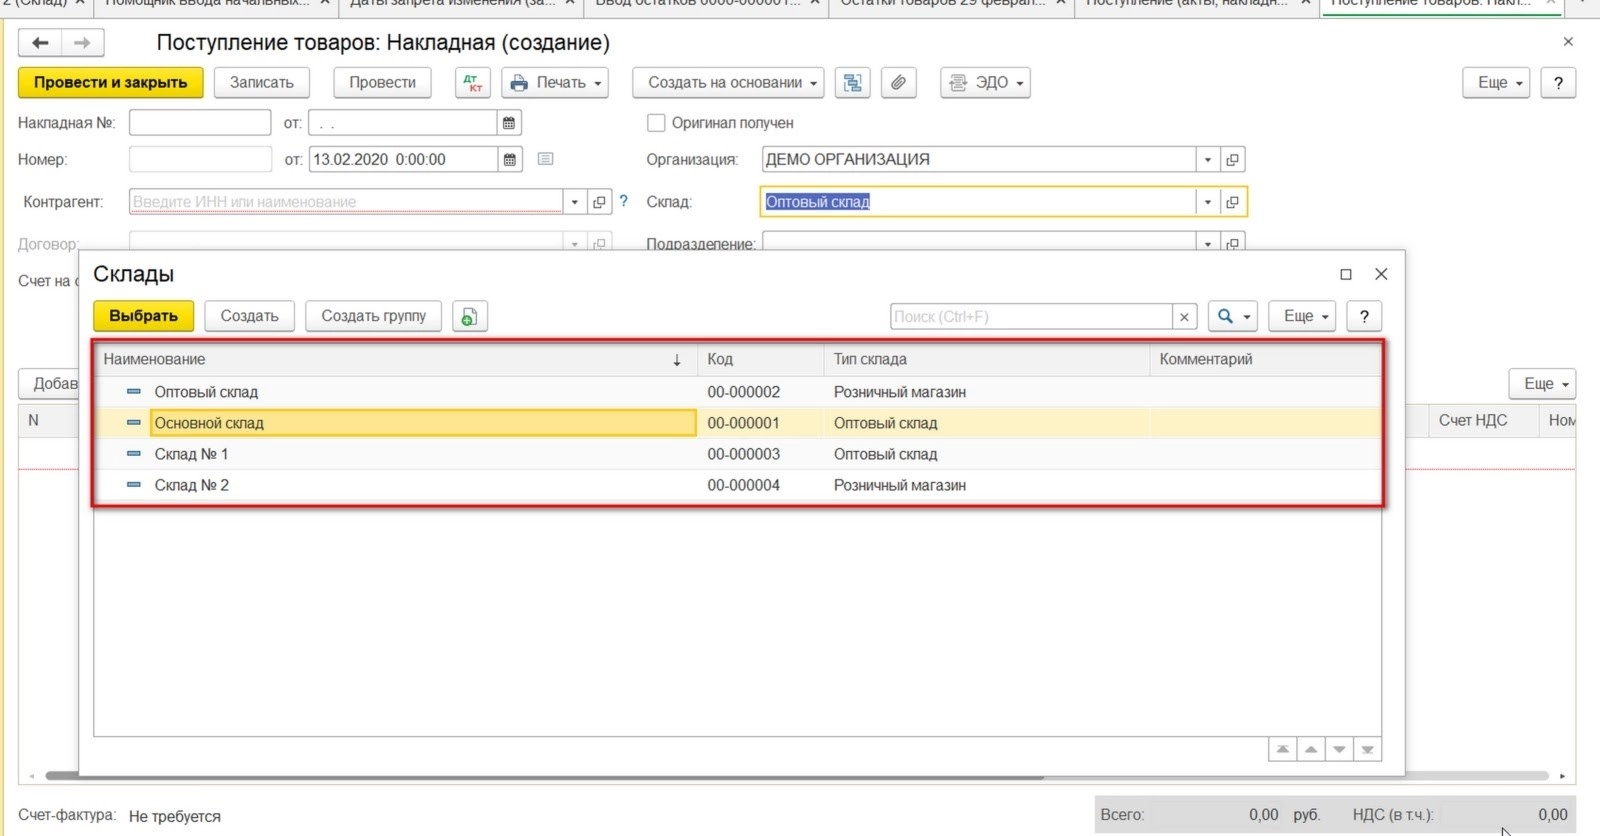The width and height of the screenshot is (1600, 836).
Task: Expand the Создать на основании dropdown
Action: pos(728,83)
